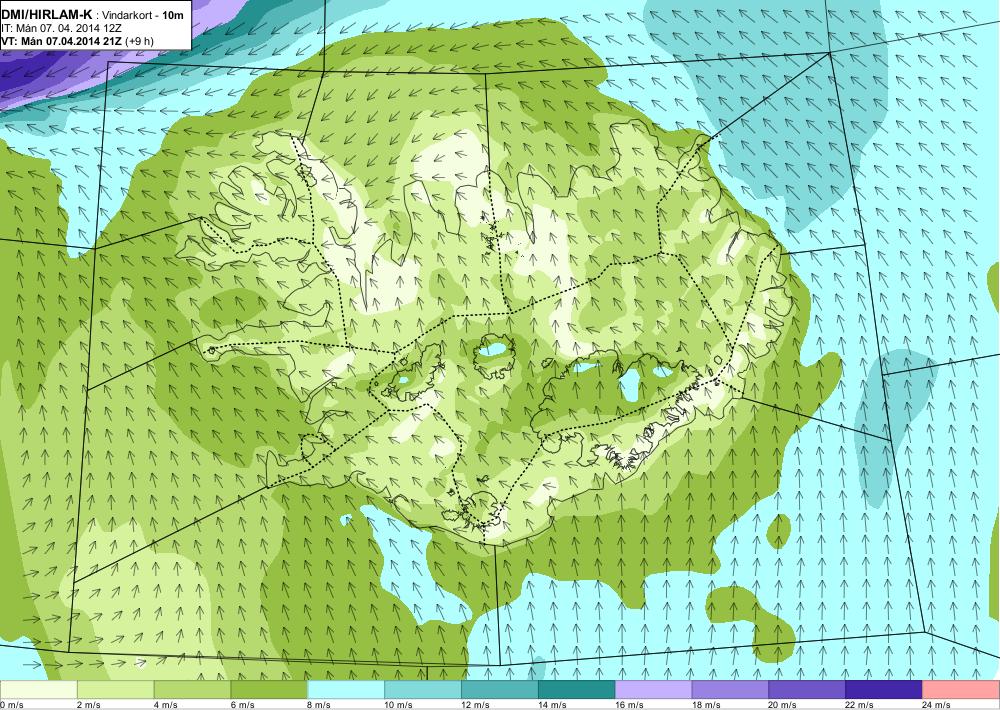
Task: Click the '6 m/s' legend label
Action: coord(242,705)
